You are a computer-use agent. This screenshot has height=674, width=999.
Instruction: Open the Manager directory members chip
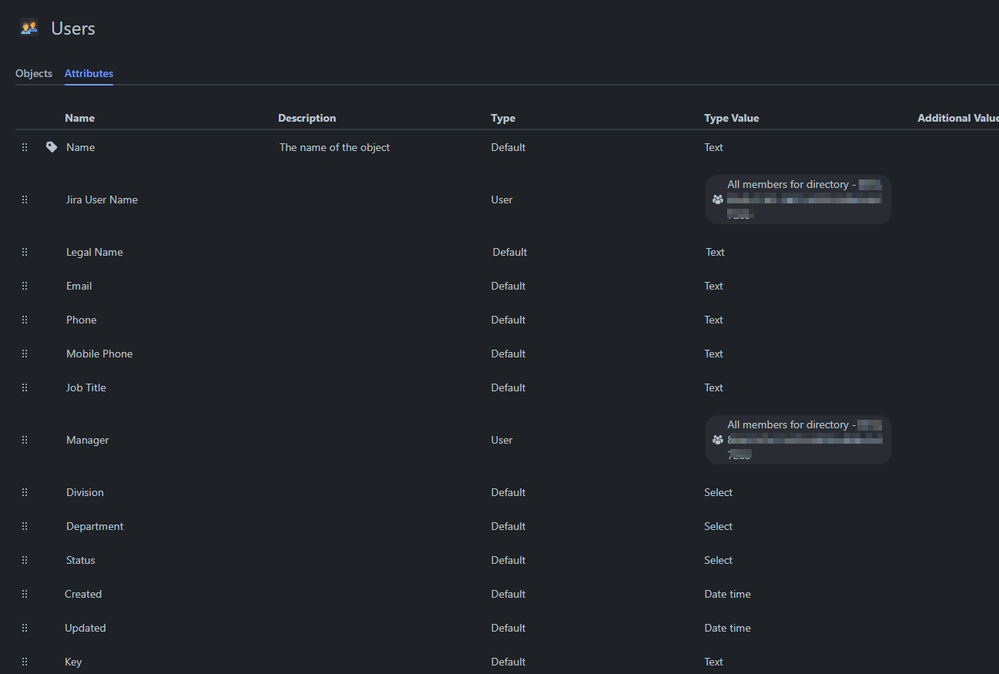pos(798,440)
